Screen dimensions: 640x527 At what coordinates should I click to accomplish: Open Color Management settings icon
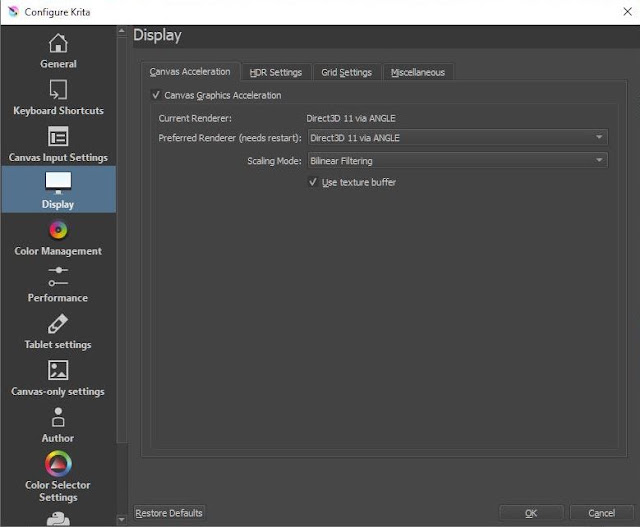pyautogui.click(x=58, y=230)
